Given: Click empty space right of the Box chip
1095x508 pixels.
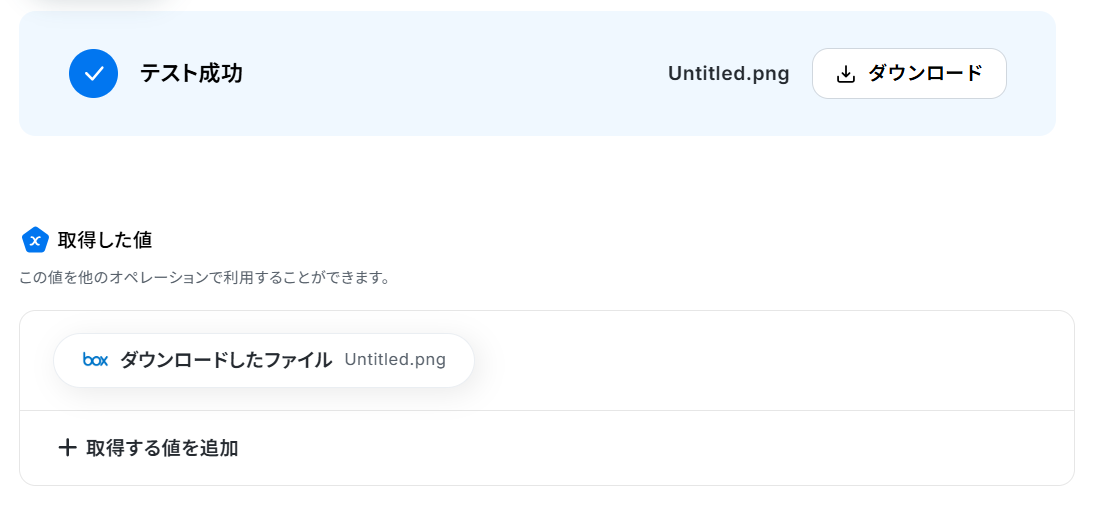Looking at the screenshot, I should point(770,360).
